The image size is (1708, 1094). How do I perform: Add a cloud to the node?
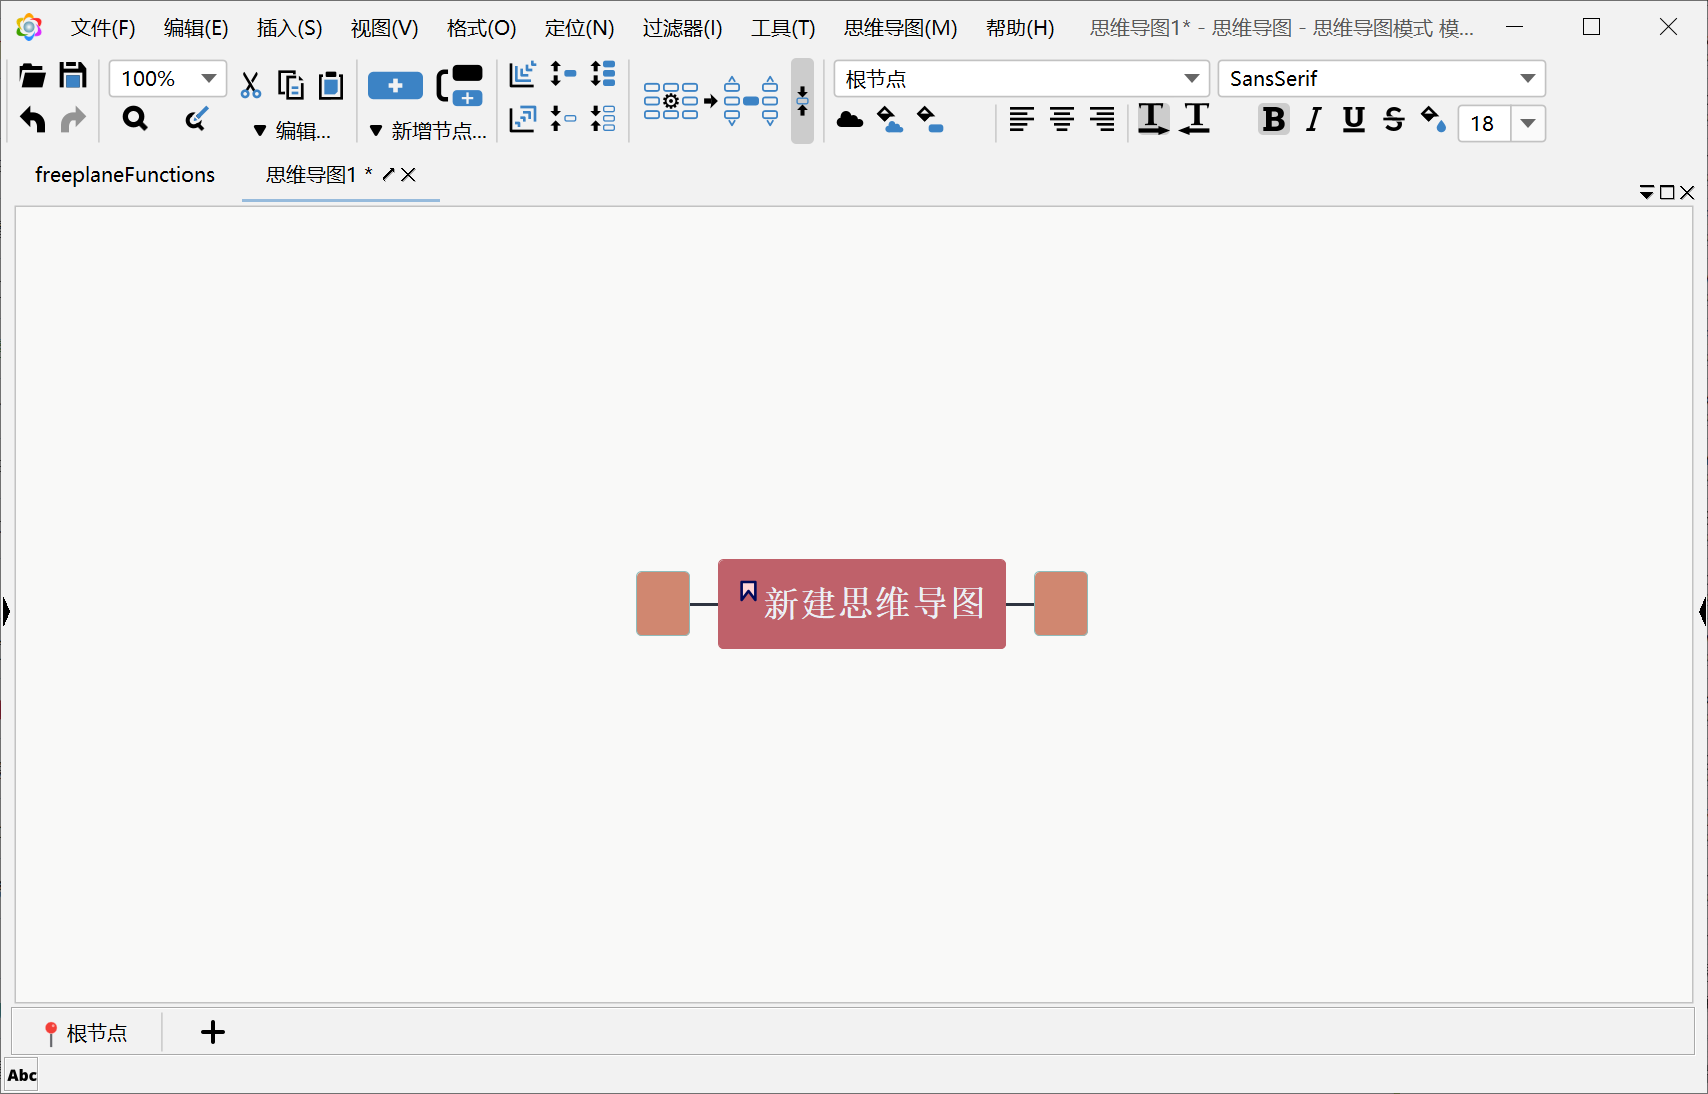point(850,121)
